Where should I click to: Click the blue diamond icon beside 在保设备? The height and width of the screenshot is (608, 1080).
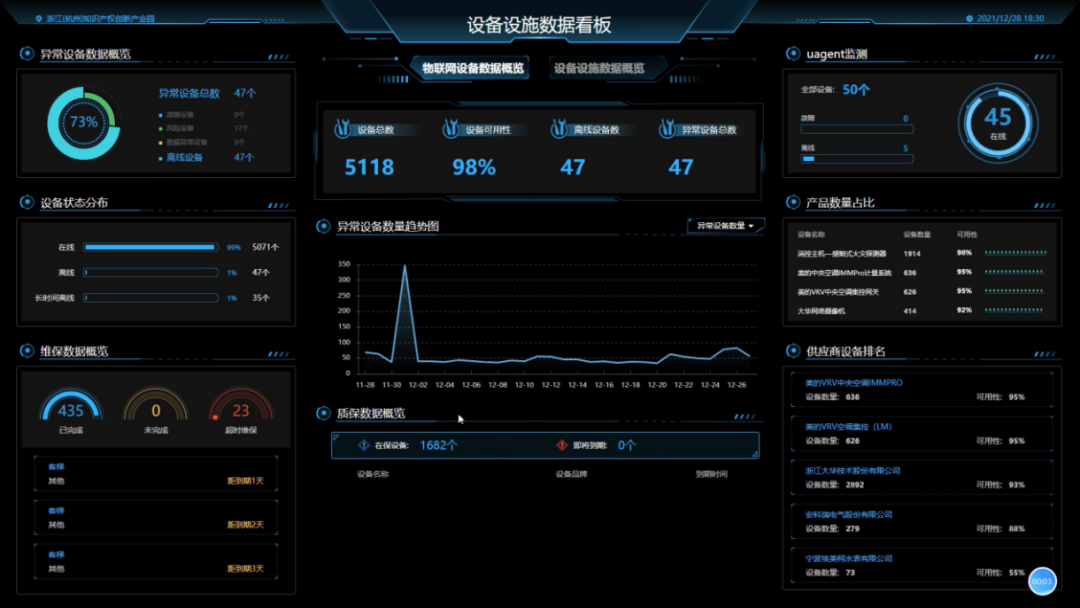(364, 445)
